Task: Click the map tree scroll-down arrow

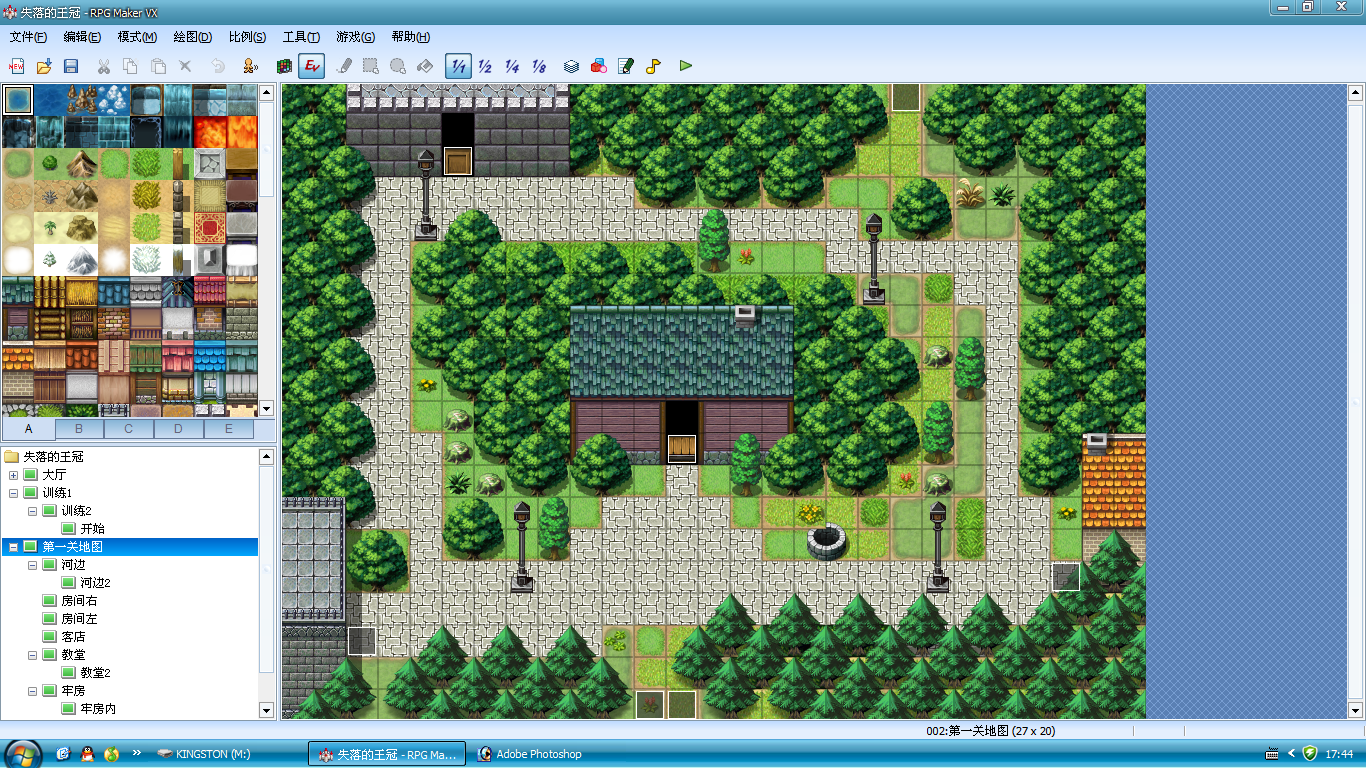Action: tap(266, 710)
